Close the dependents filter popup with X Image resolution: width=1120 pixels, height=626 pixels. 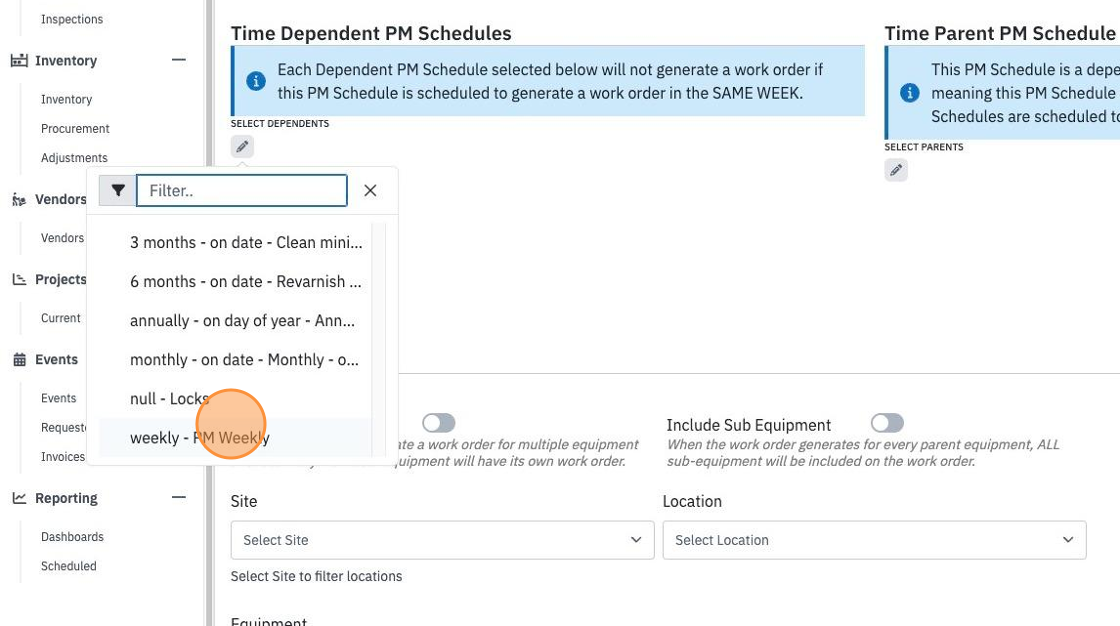coord(370,191)
